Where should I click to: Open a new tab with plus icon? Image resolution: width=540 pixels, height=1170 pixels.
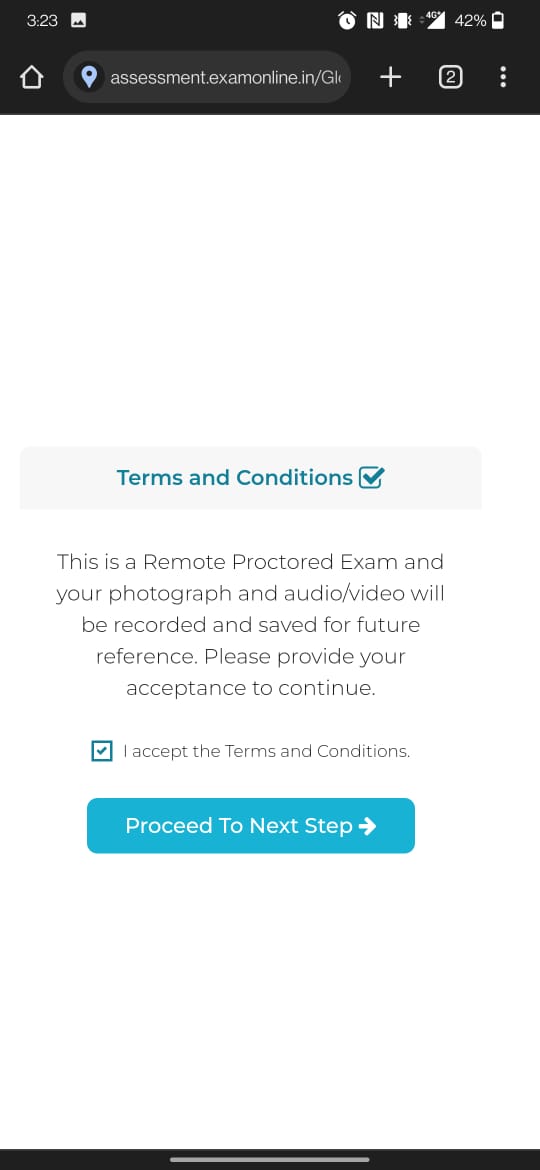click(x=390, y=77)
